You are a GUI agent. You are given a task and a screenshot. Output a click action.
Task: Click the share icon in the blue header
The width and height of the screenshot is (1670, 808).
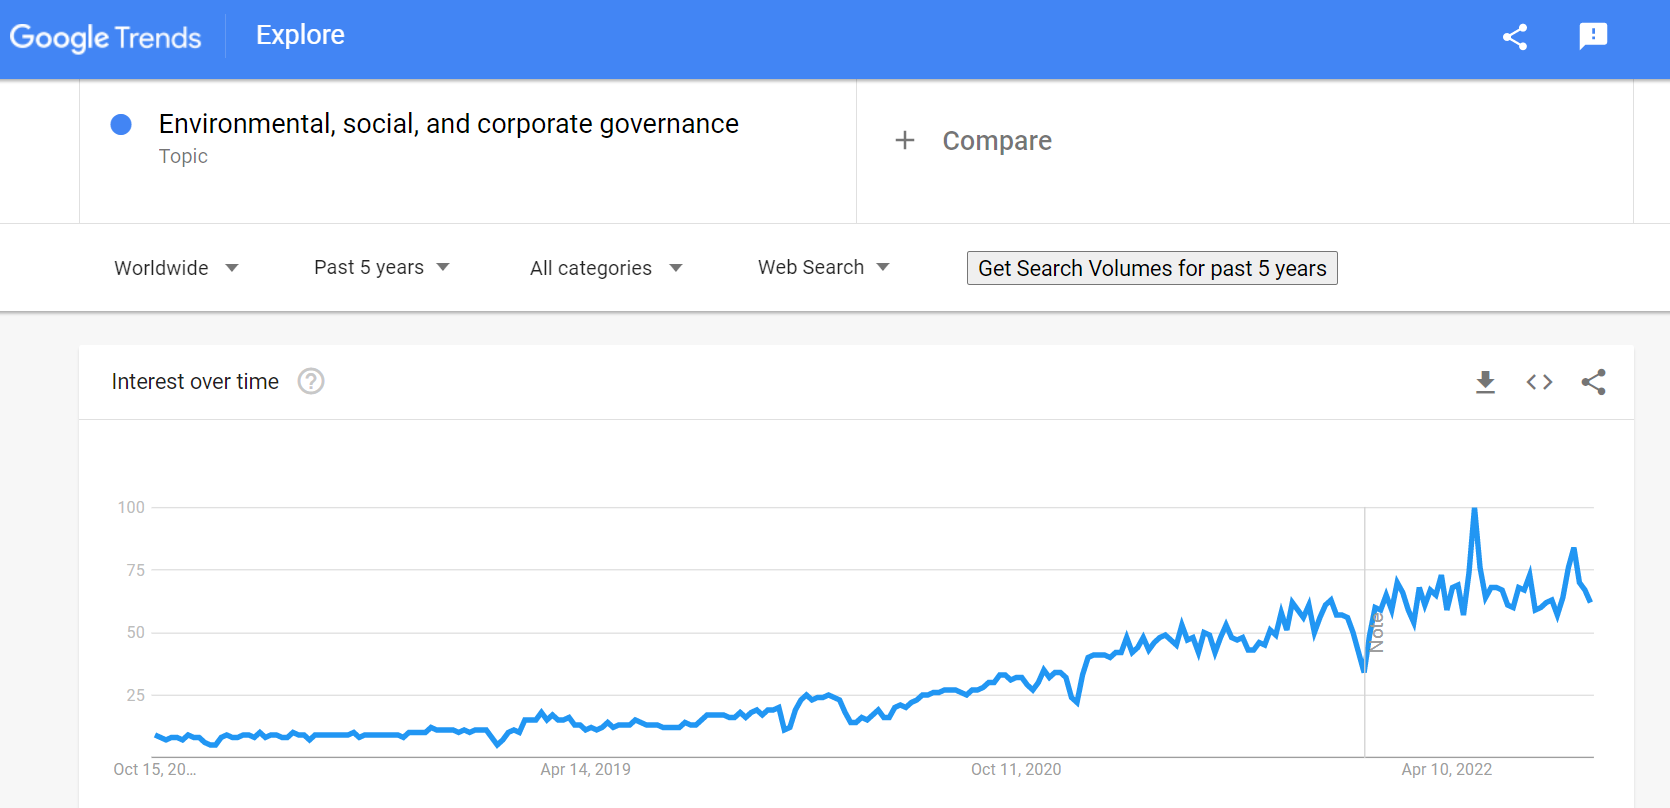pyautogui.click(x=1515, y=37)
